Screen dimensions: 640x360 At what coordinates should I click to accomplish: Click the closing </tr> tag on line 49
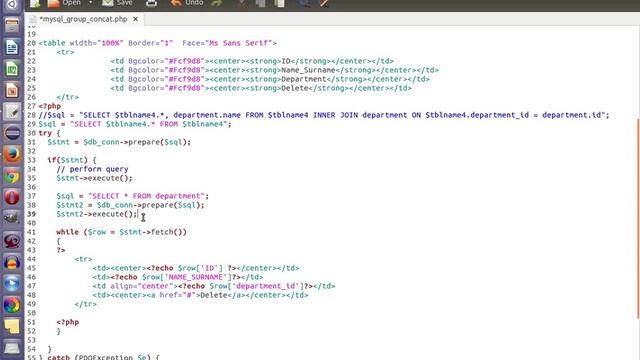[85, 304]
